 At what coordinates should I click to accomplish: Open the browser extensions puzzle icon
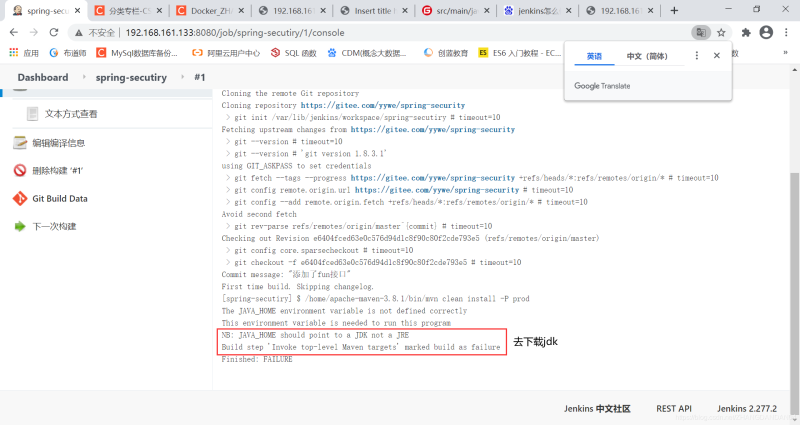click(746, 32)
